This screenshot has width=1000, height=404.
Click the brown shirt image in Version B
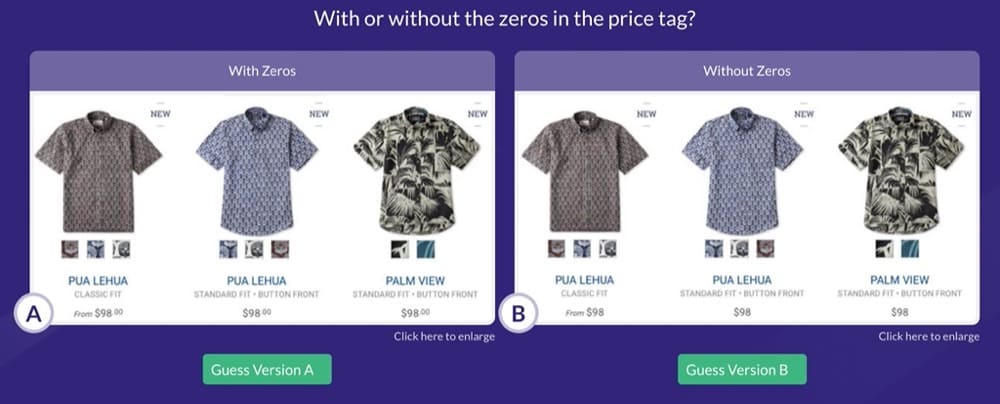click(585, 171)
